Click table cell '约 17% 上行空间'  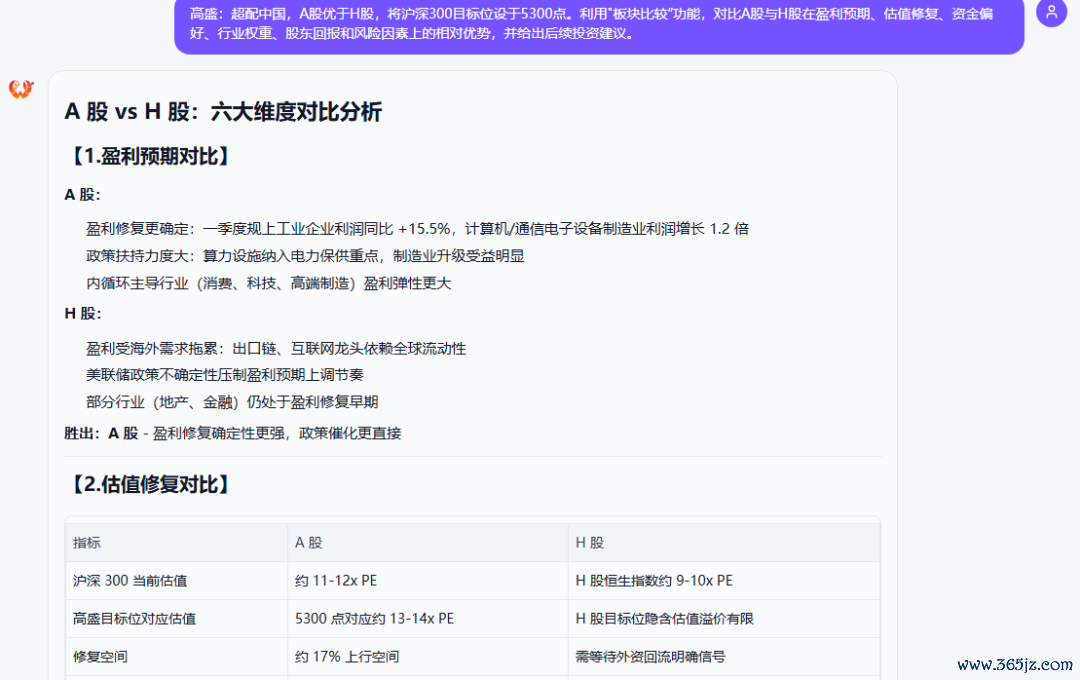[428, 657]
